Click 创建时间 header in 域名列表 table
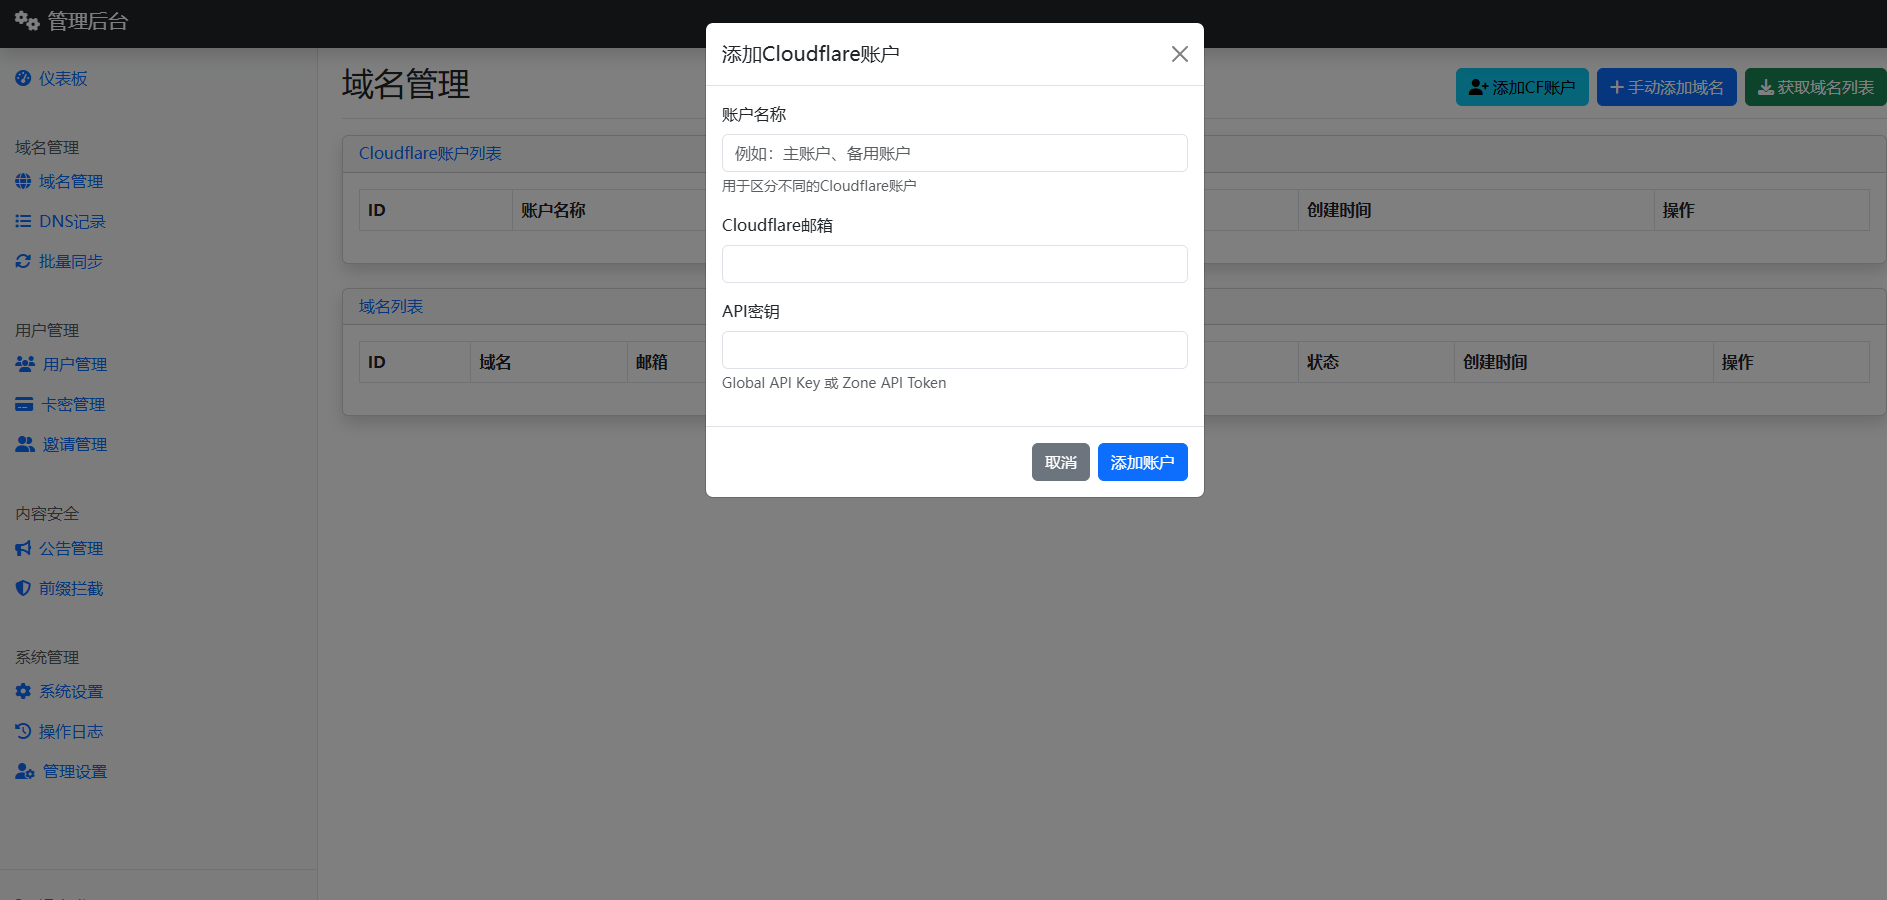Screen dimensions: 1887x900 pyautogui.click(x=1495, y=362)
